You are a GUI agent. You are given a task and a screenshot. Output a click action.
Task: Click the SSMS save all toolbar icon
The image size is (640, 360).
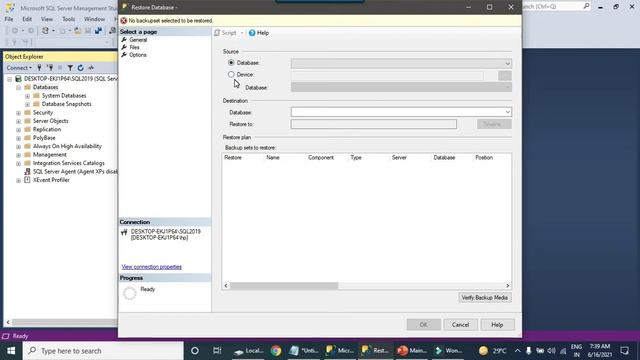click(x=98, y=31)
